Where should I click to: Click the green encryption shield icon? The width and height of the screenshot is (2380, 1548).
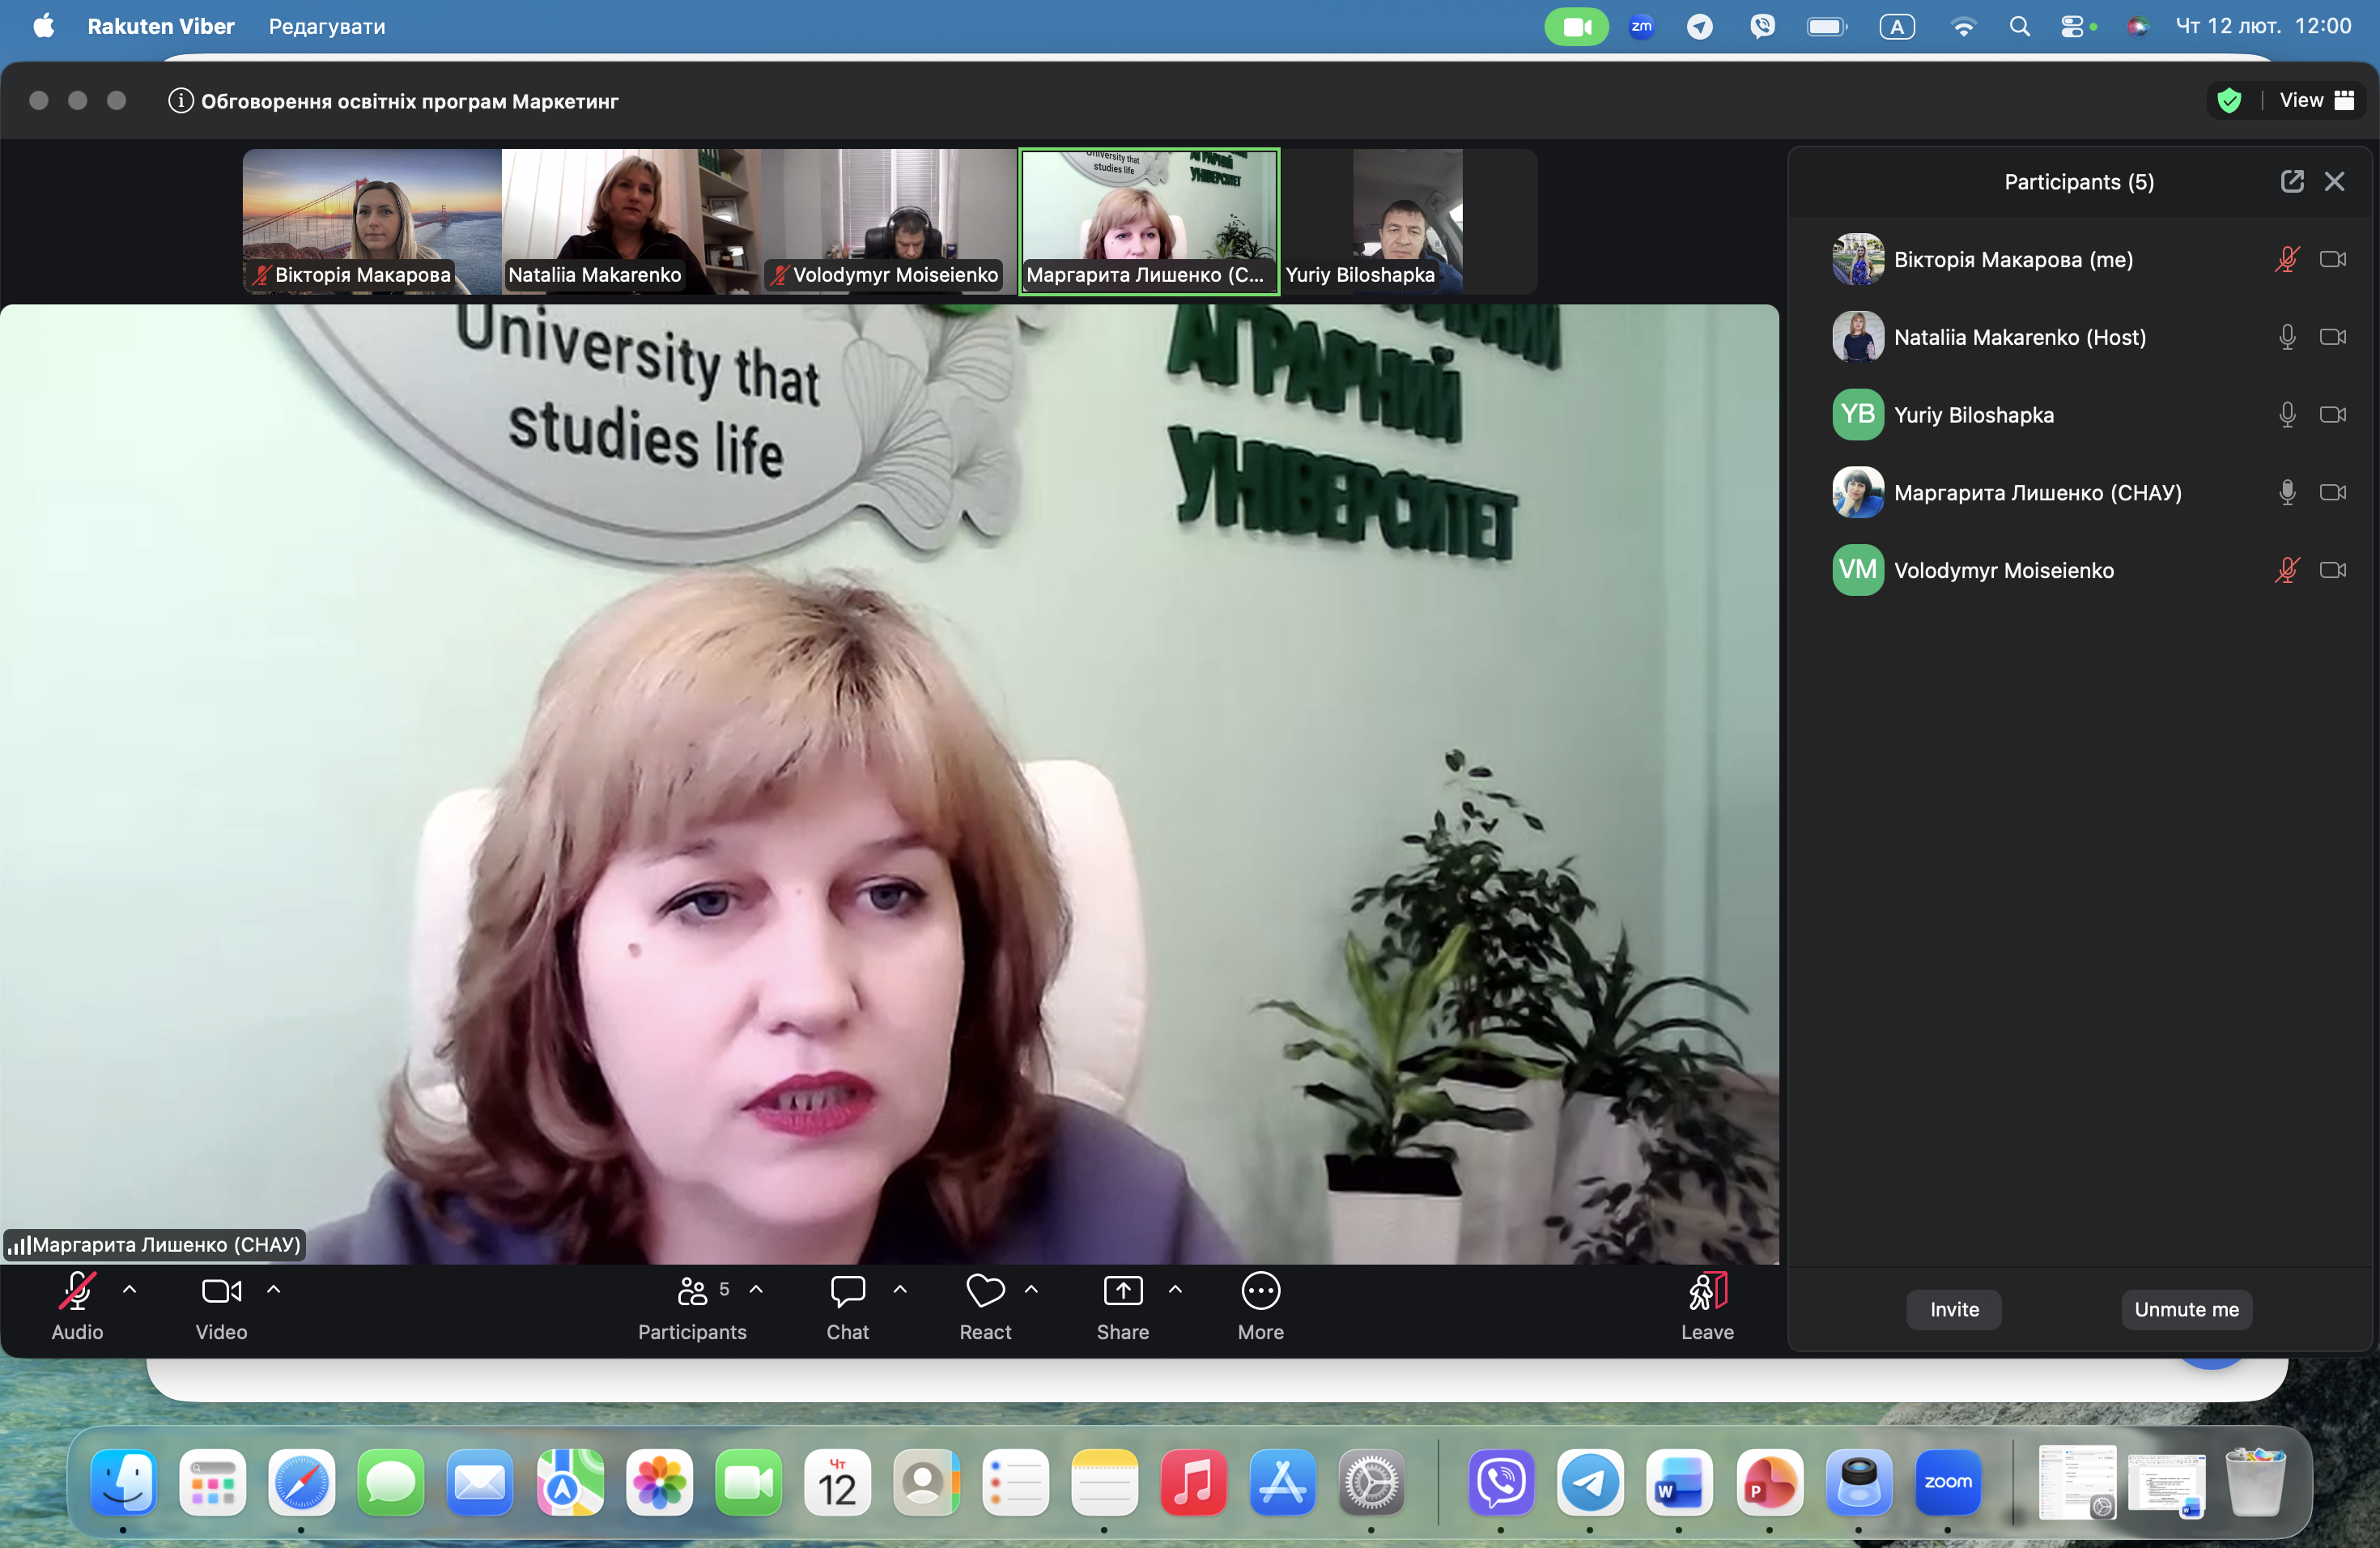(2229, 100)
